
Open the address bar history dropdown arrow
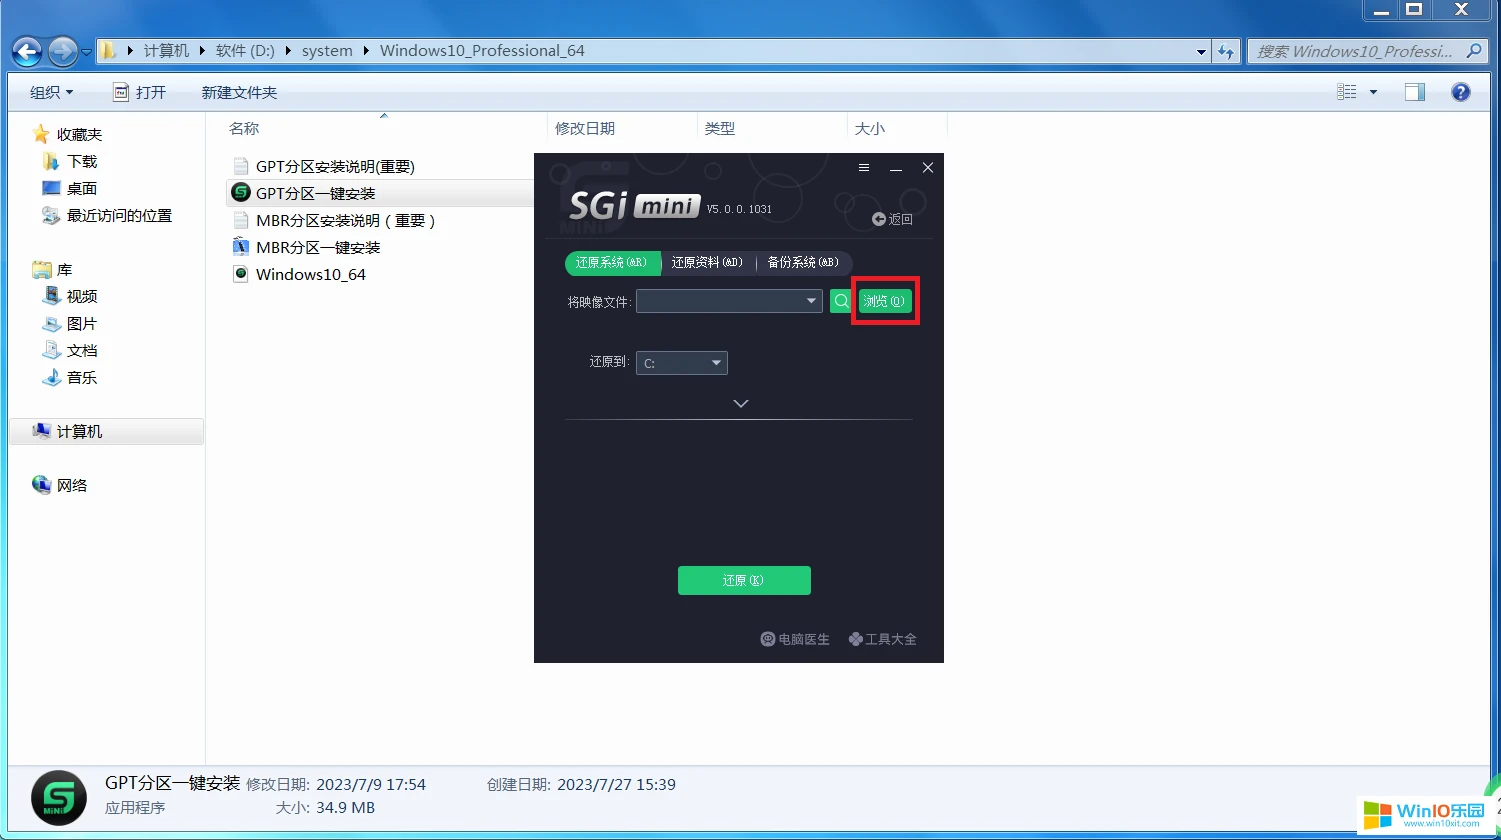tap(1202, 51)
